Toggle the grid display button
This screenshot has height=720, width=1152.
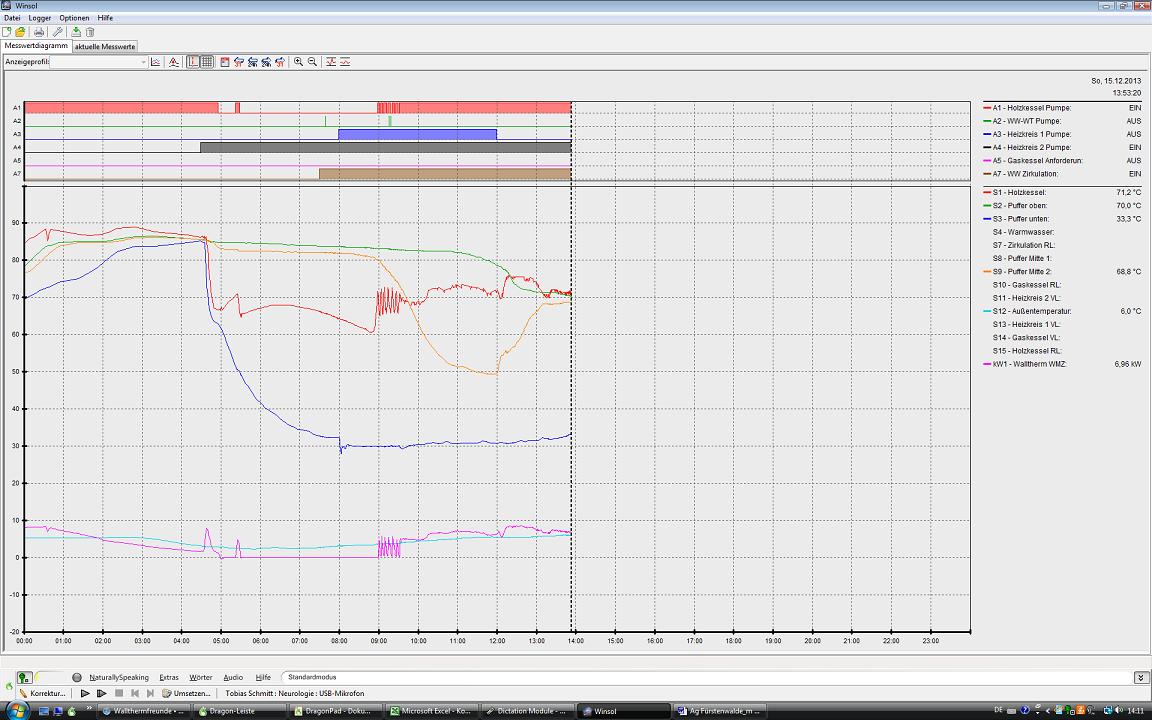207,62
